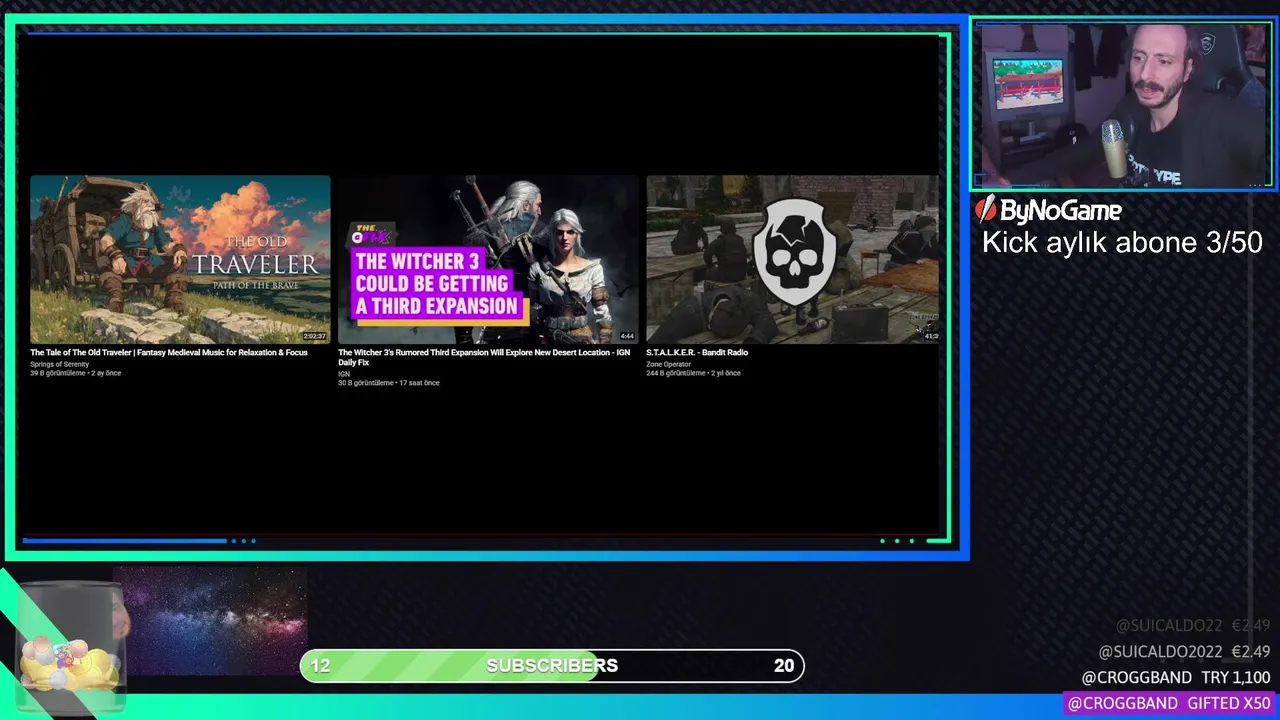
Task: Click the Witcher 3's Rumored Third Expansion title
Action: pyautogui.click(x=484, y=357)
